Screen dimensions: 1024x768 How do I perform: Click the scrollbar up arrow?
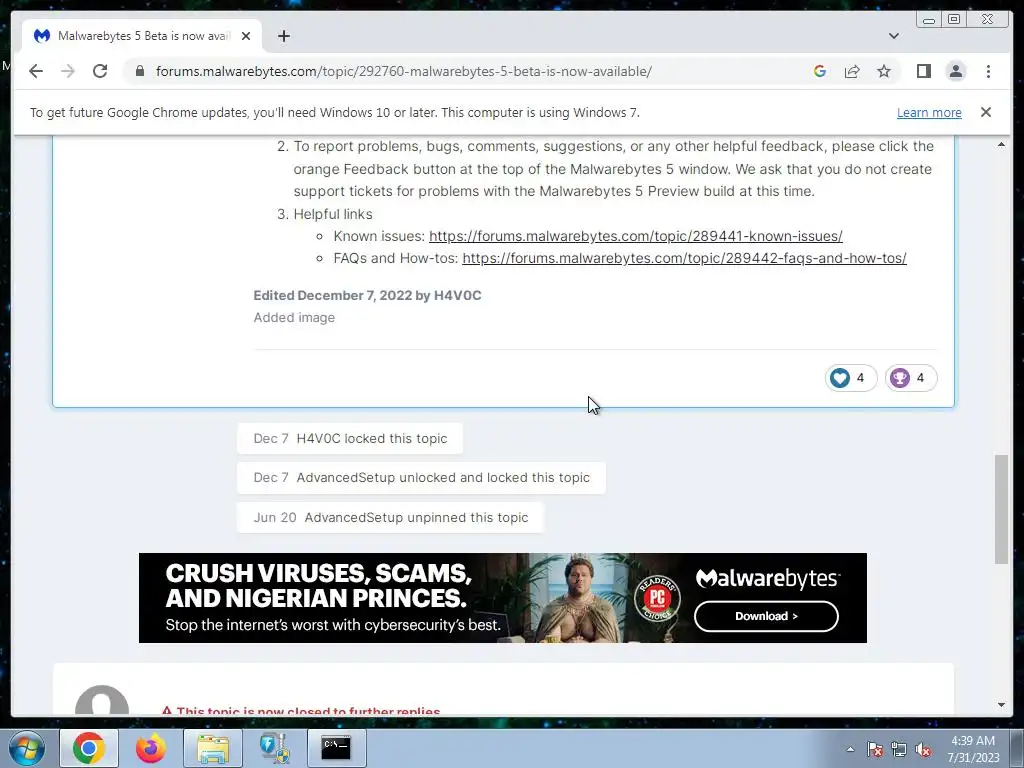tap(1001, 144)
